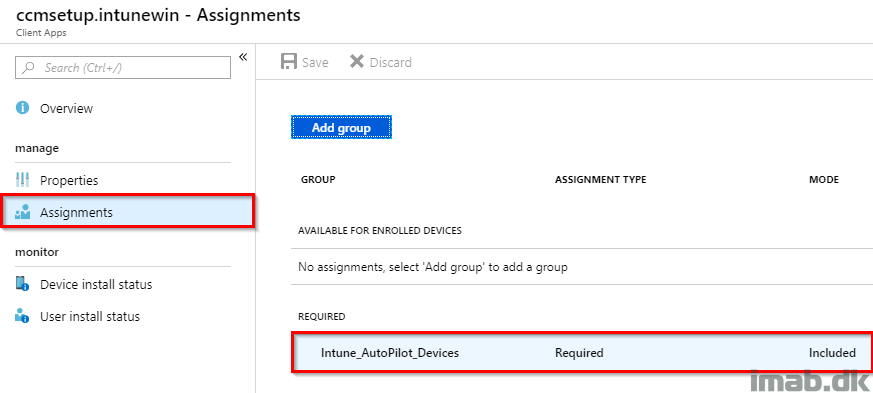Click the GROUP column header
Image resolution: width=873 pixels, height=393 pixels.
coord(318,180)
